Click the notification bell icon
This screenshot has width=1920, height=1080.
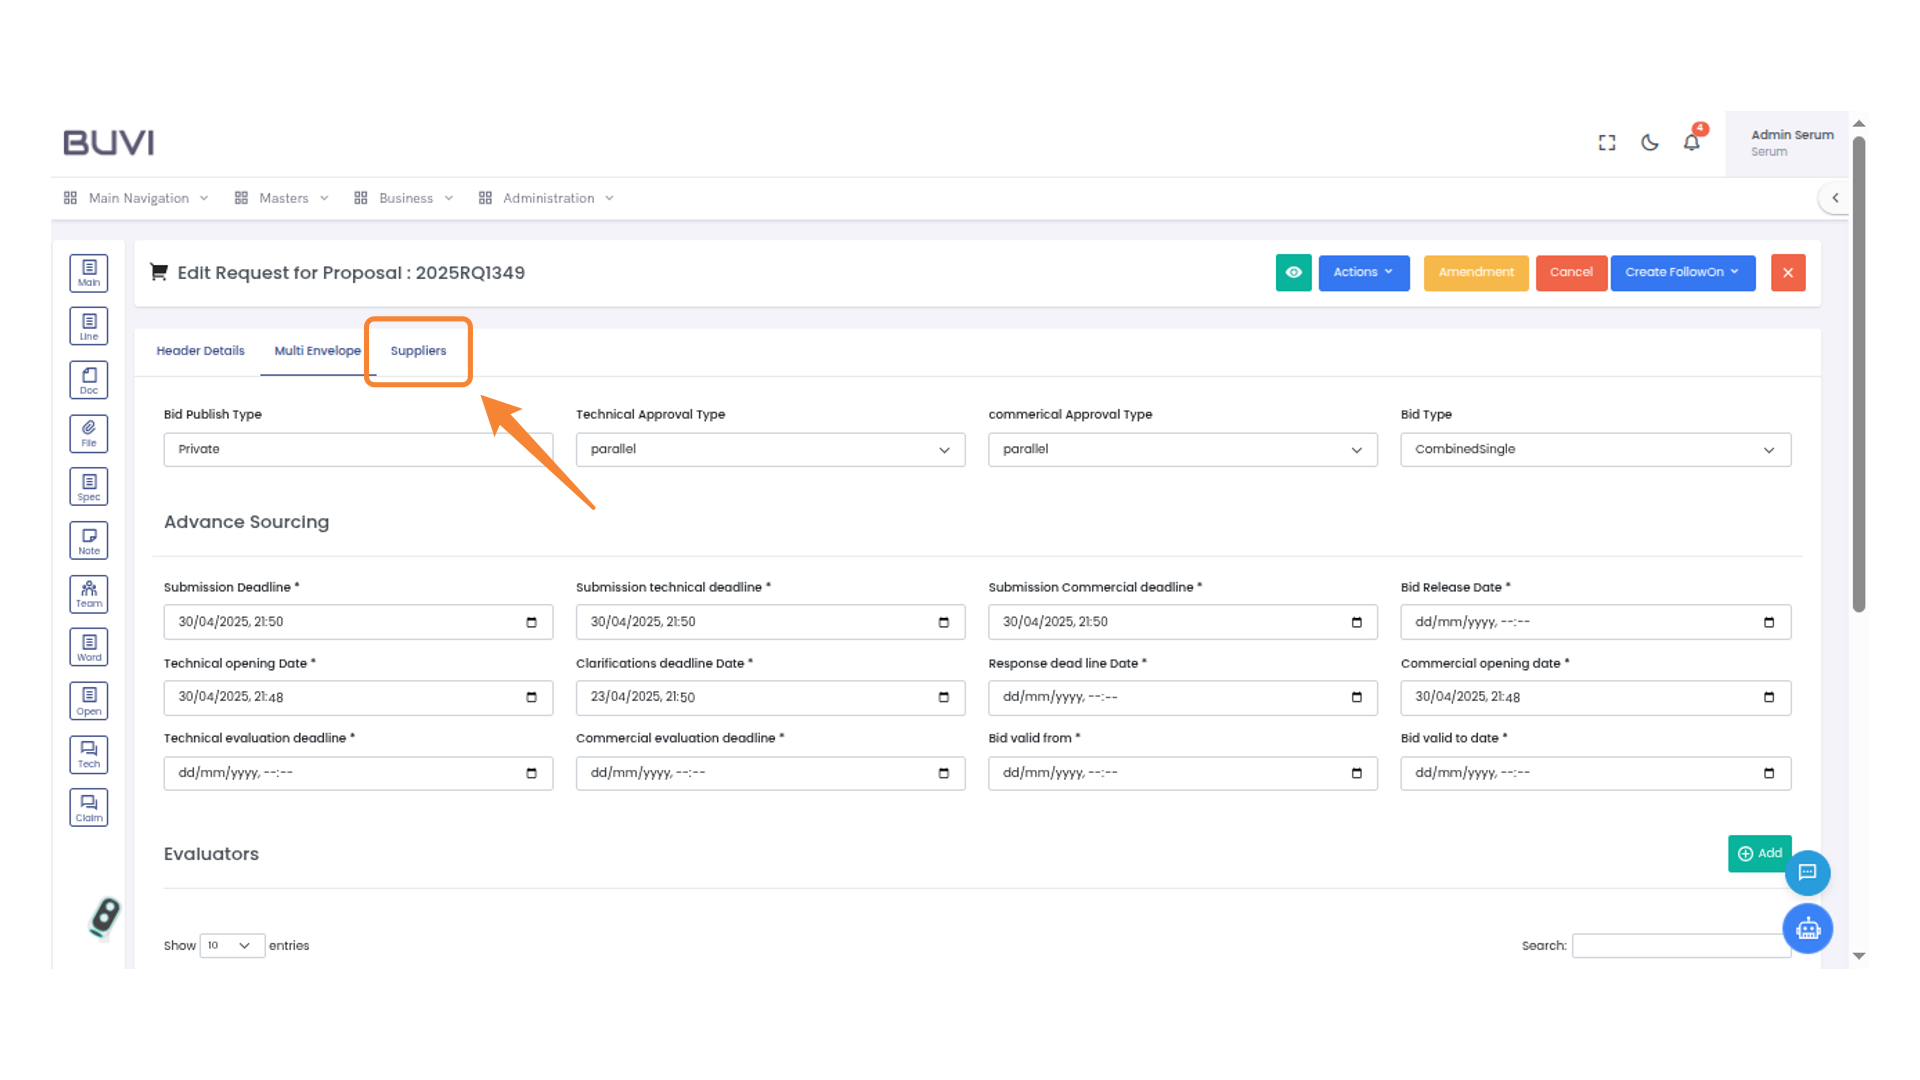pyautogui.click(x=1691, y=143)
